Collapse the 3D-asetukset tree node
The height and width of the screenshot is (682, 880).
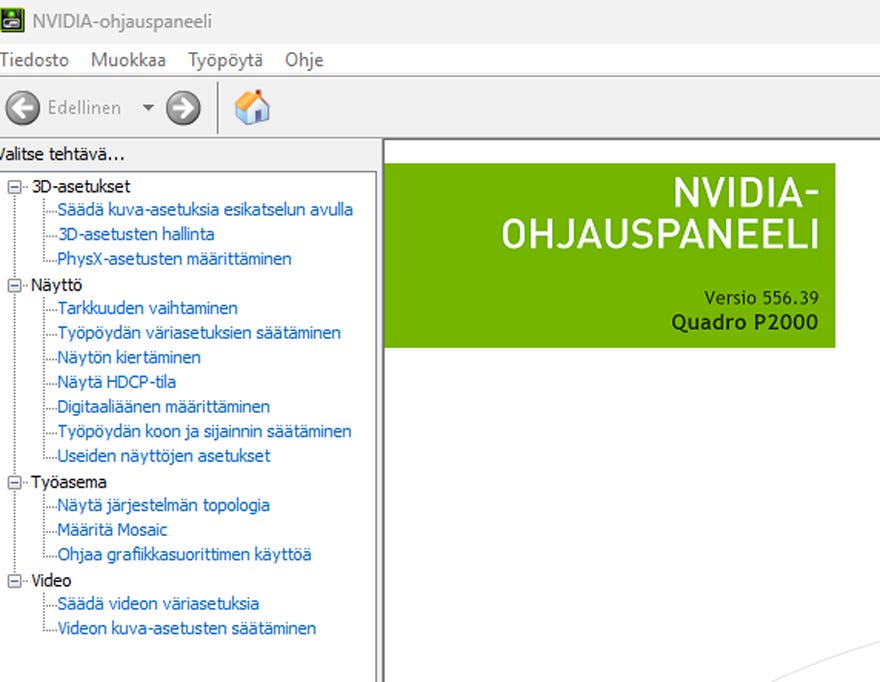[x=15, y=187]
